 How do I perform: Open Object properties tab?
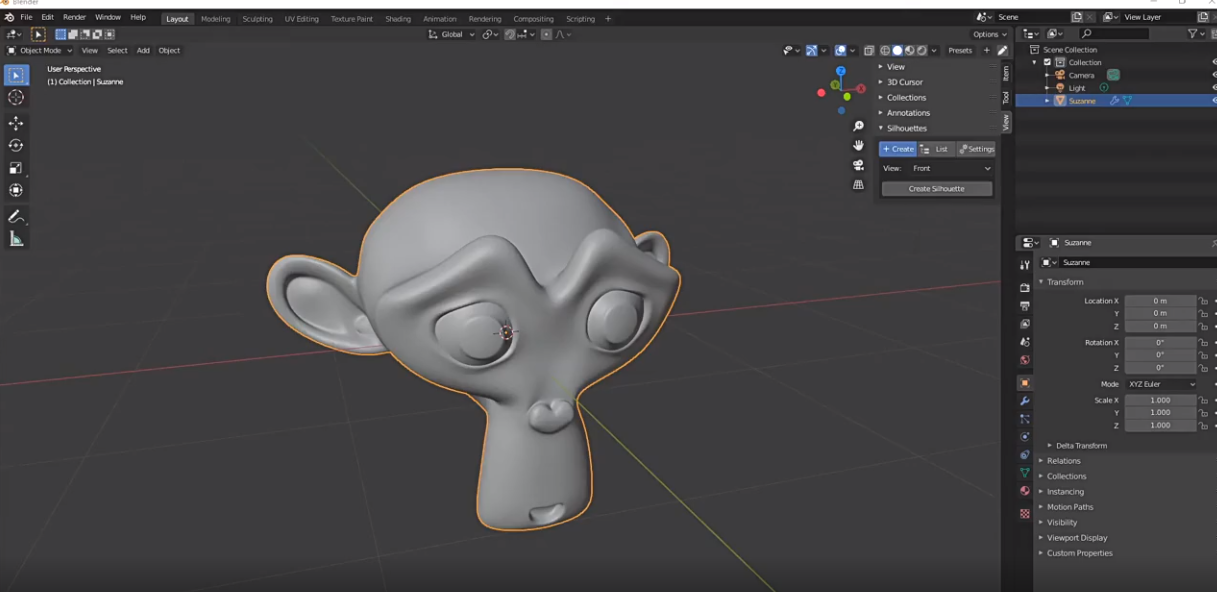tap(1024, 383)
